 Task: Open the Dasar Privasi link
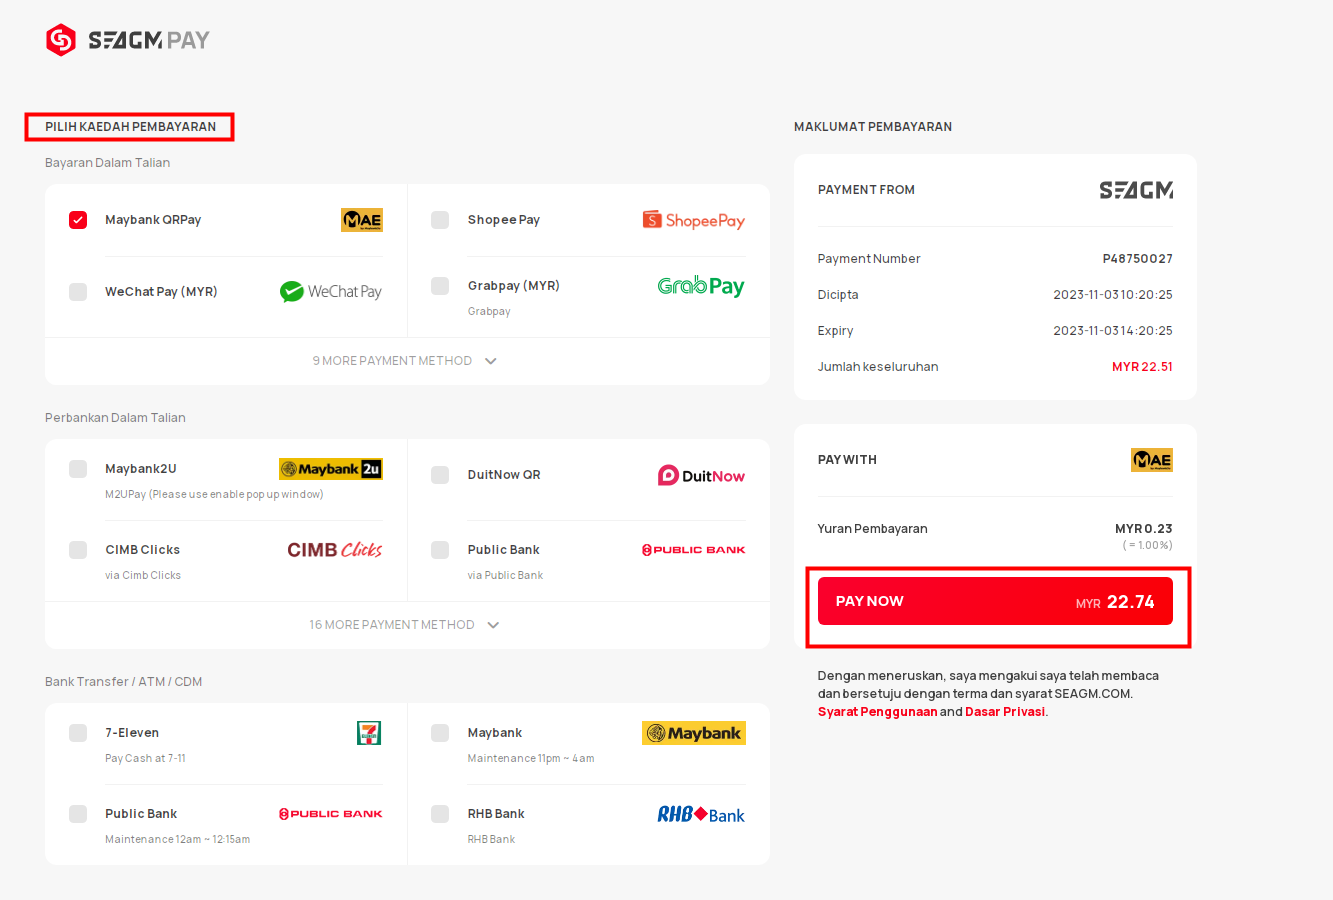(1005, 712)
